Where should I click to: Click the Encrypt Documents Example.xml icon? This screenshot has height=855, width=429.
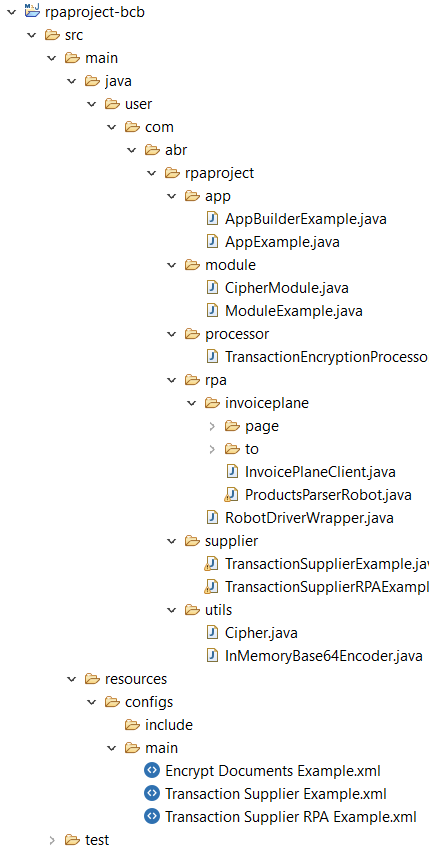pos(152,770)
